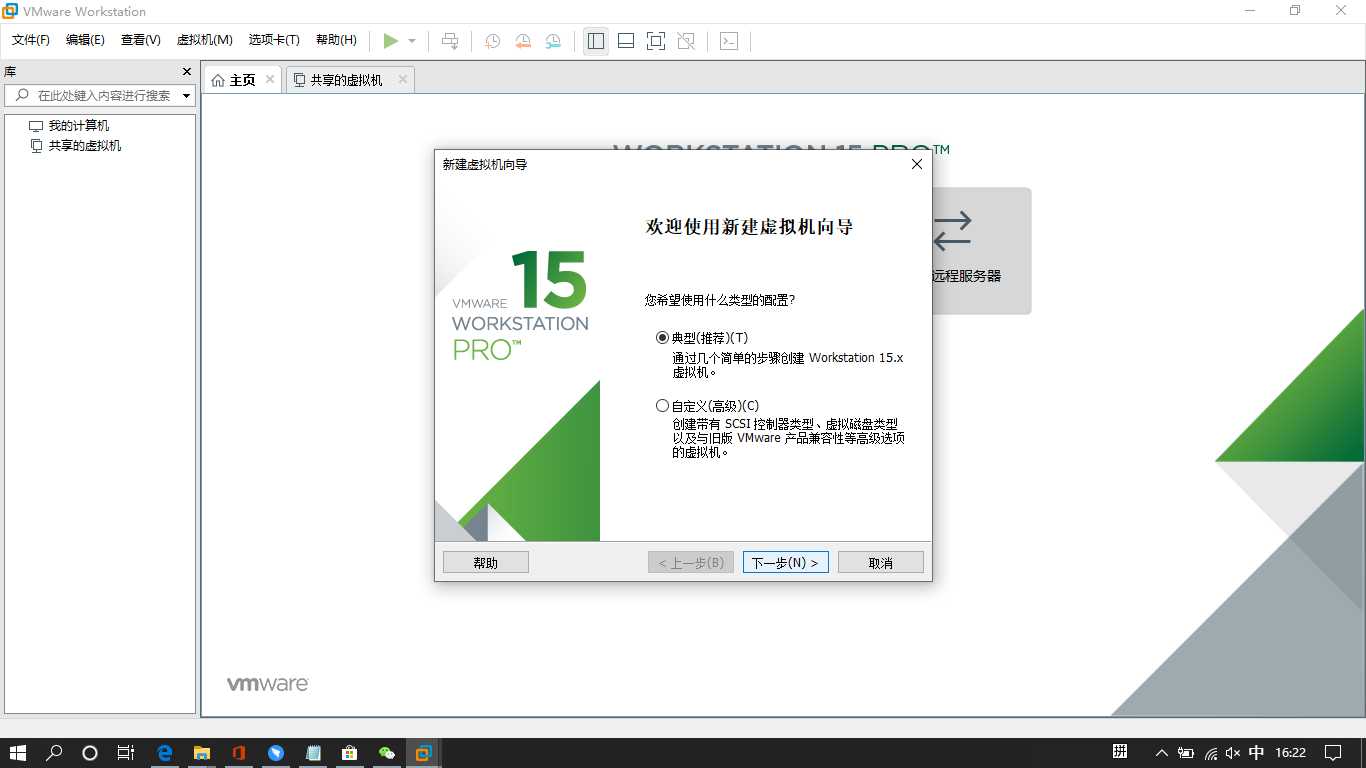
Task: Open the 文件(F) menu
Action: pyautogui.click(x=31, y=40)
